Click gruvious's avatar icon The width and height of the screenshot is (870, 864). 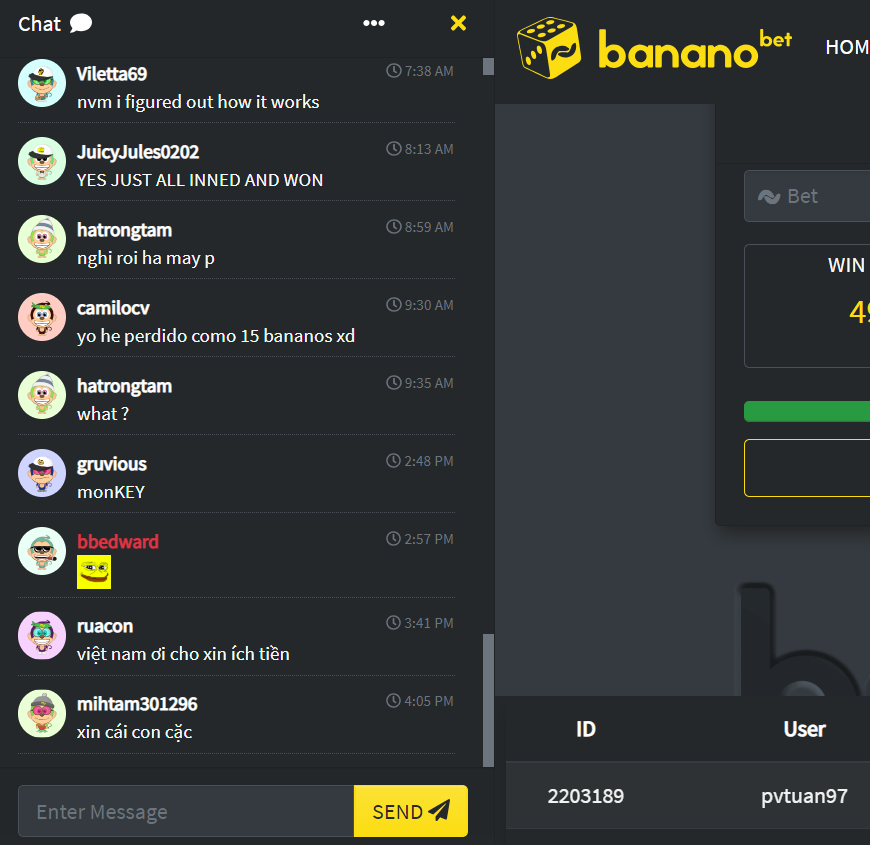click(x=42, y=473)
